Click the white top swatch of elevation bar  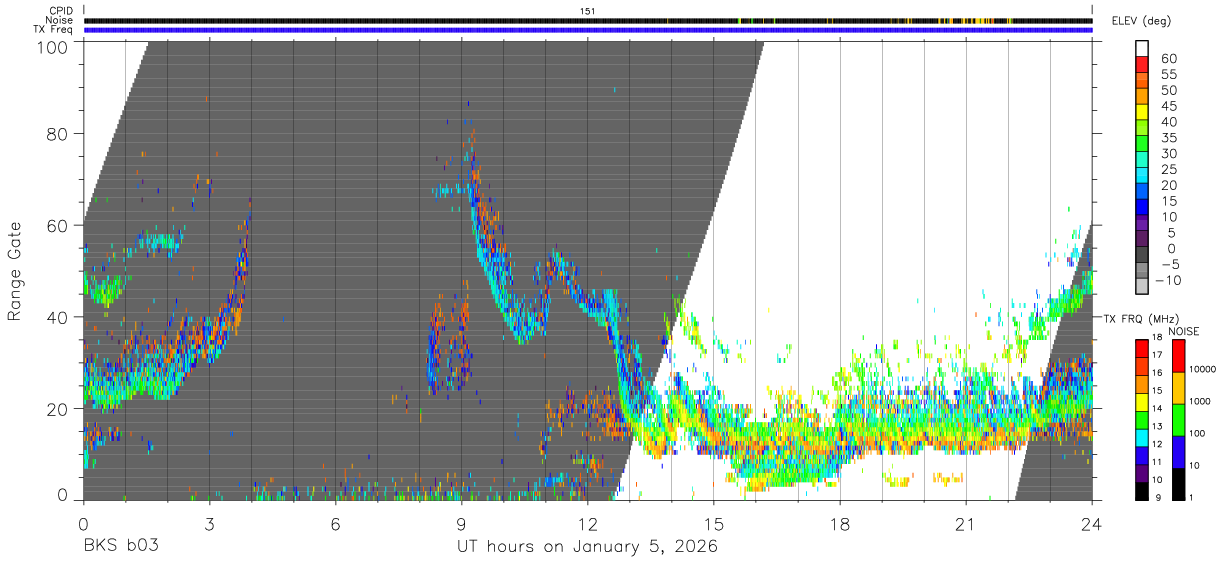coord(1142,50)
